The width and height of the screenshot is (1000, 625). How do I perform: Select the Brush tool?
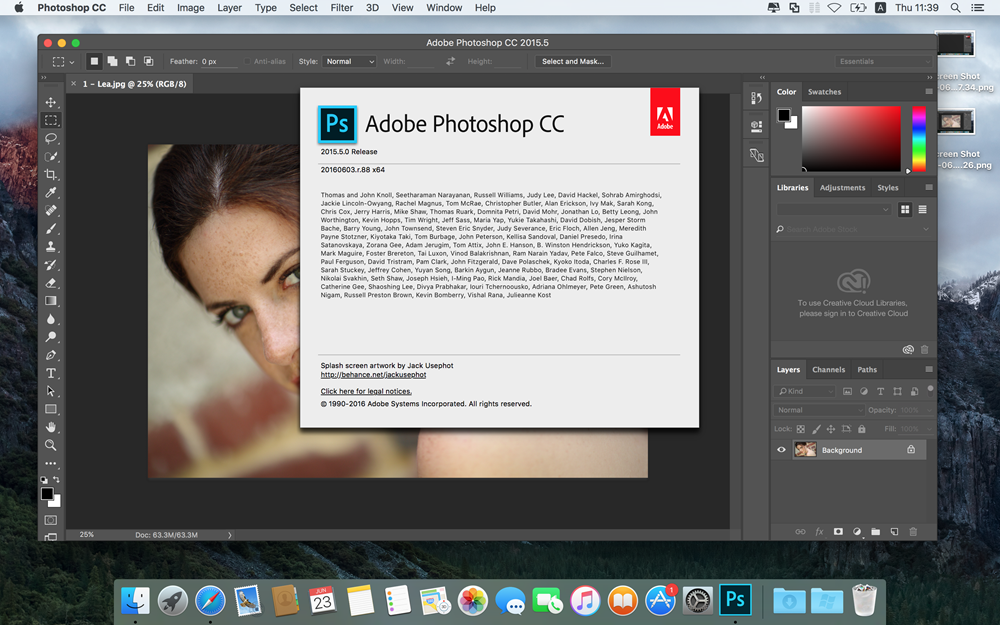pyautogui.click(x=50, y=228)
